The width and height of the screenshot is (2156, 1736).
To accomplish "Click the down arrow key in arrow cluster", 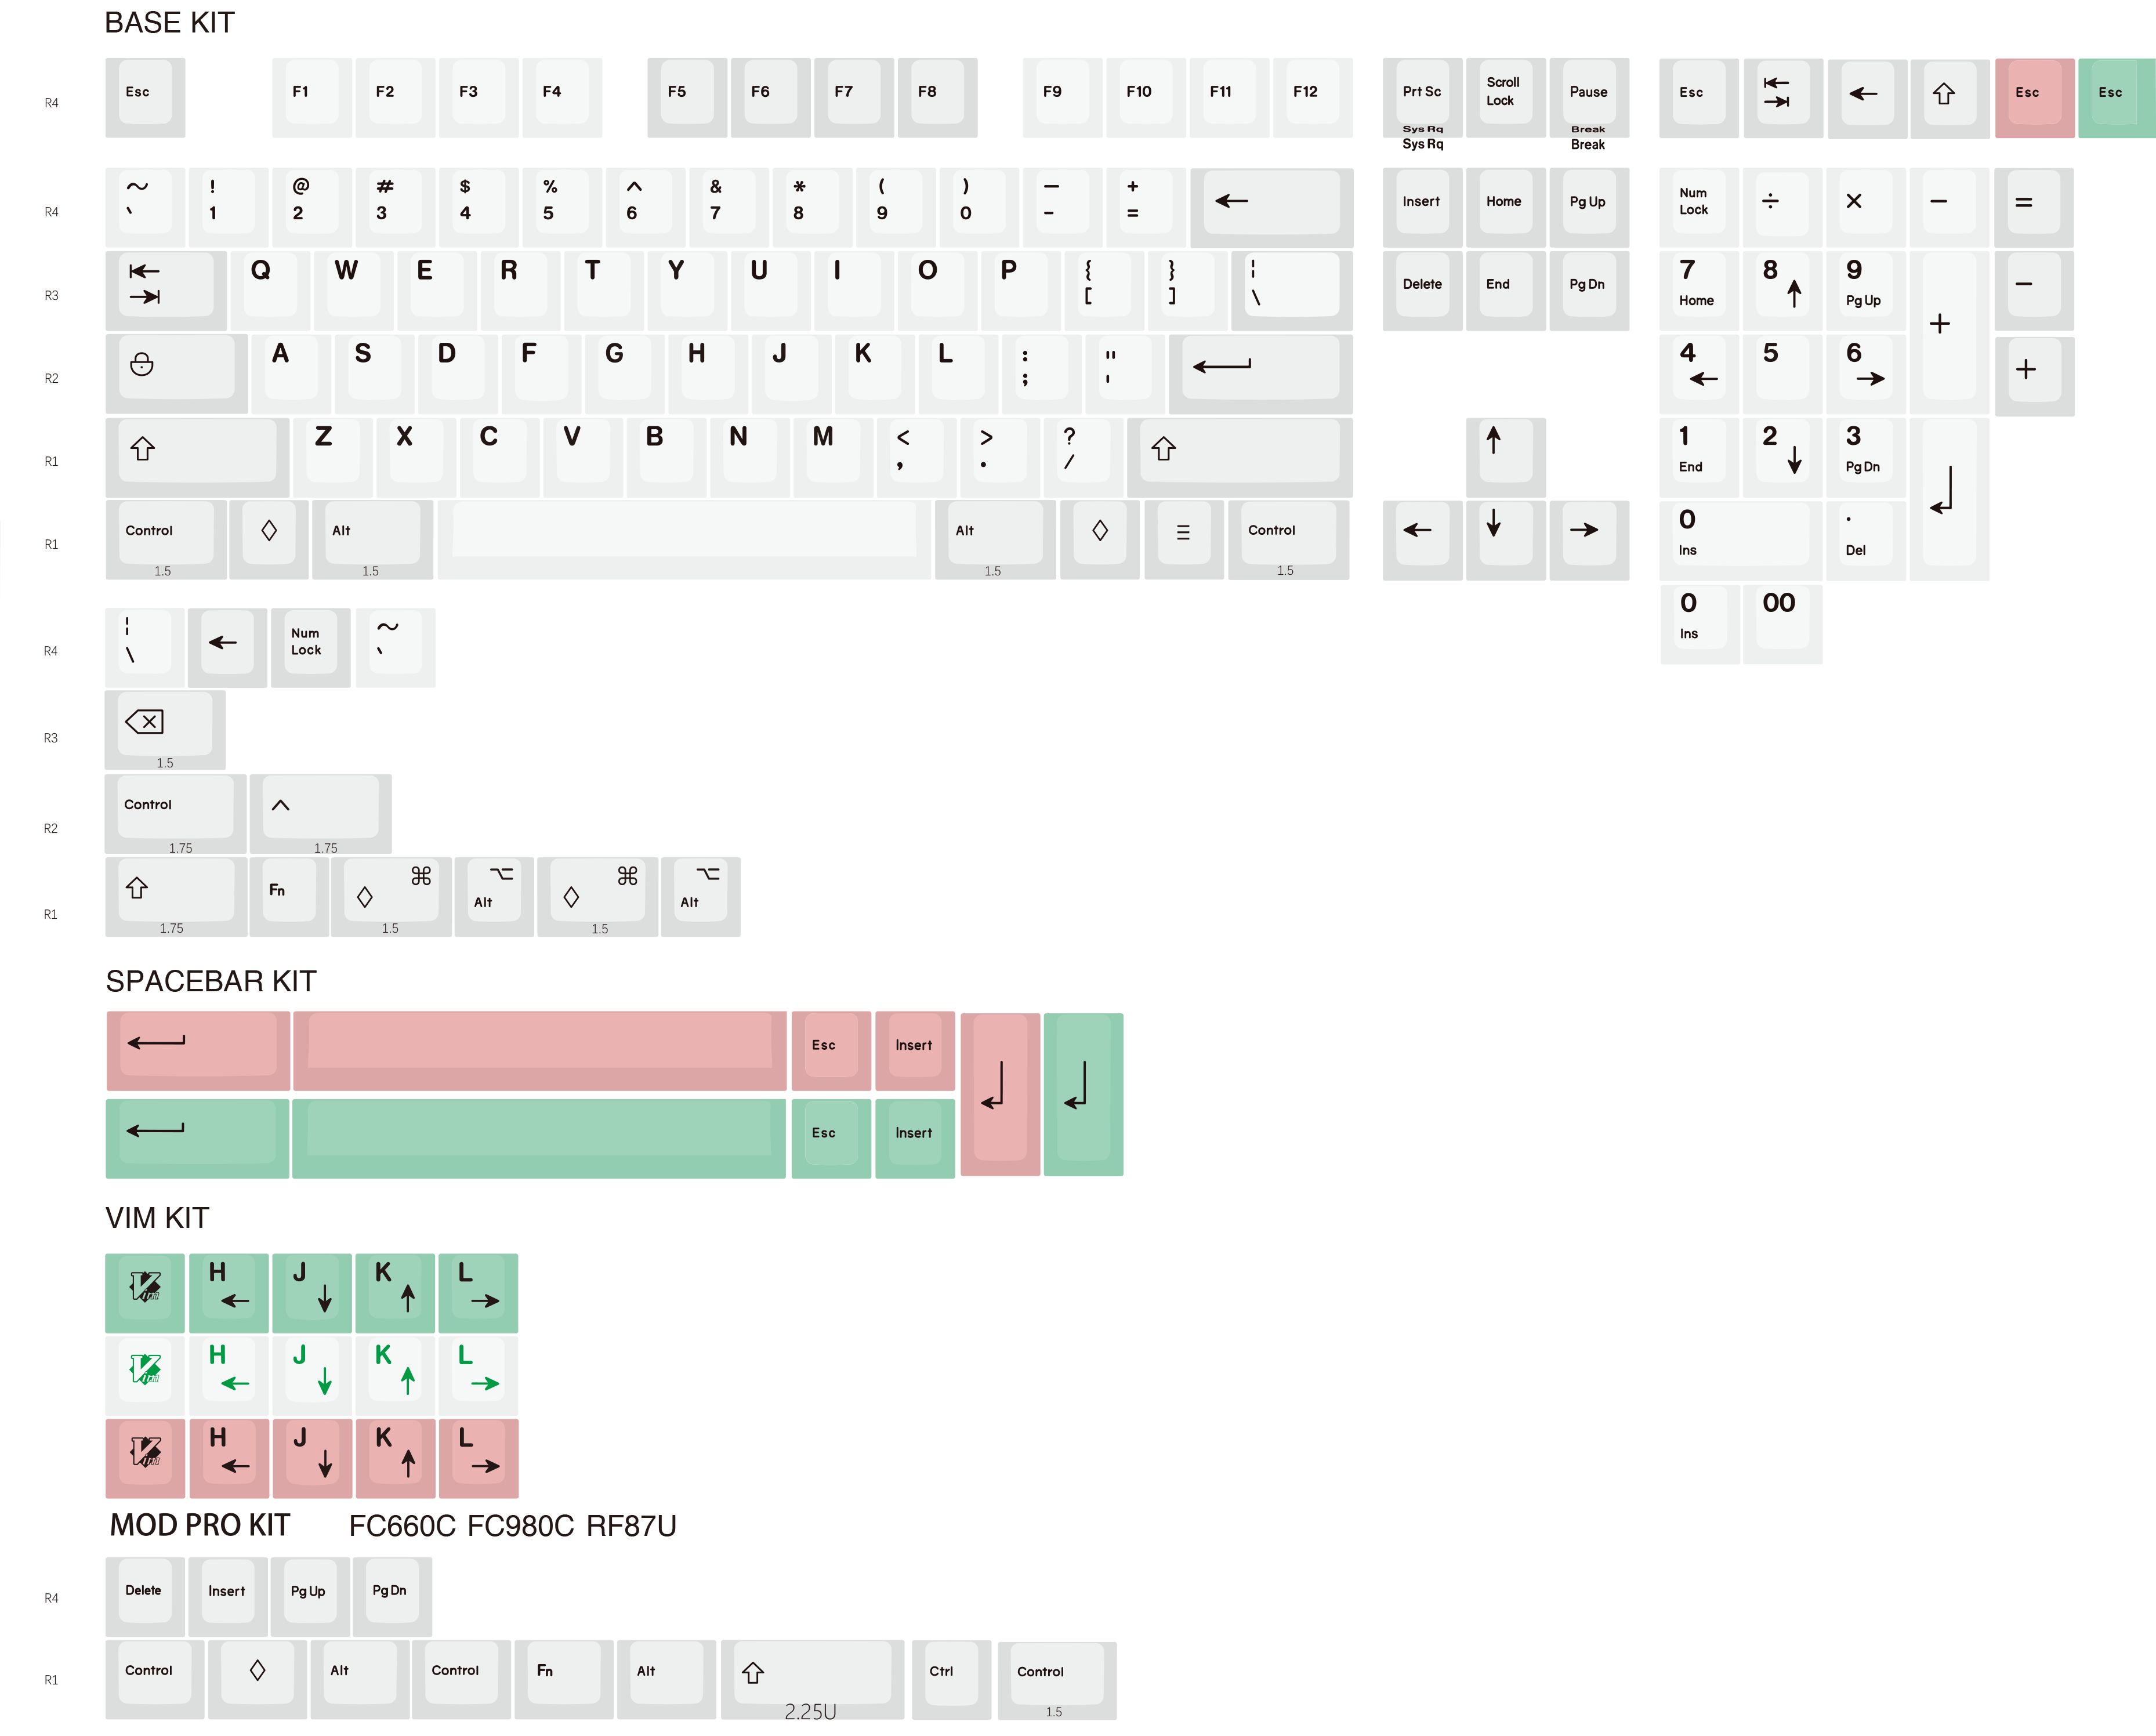I will pos(1506,540).
